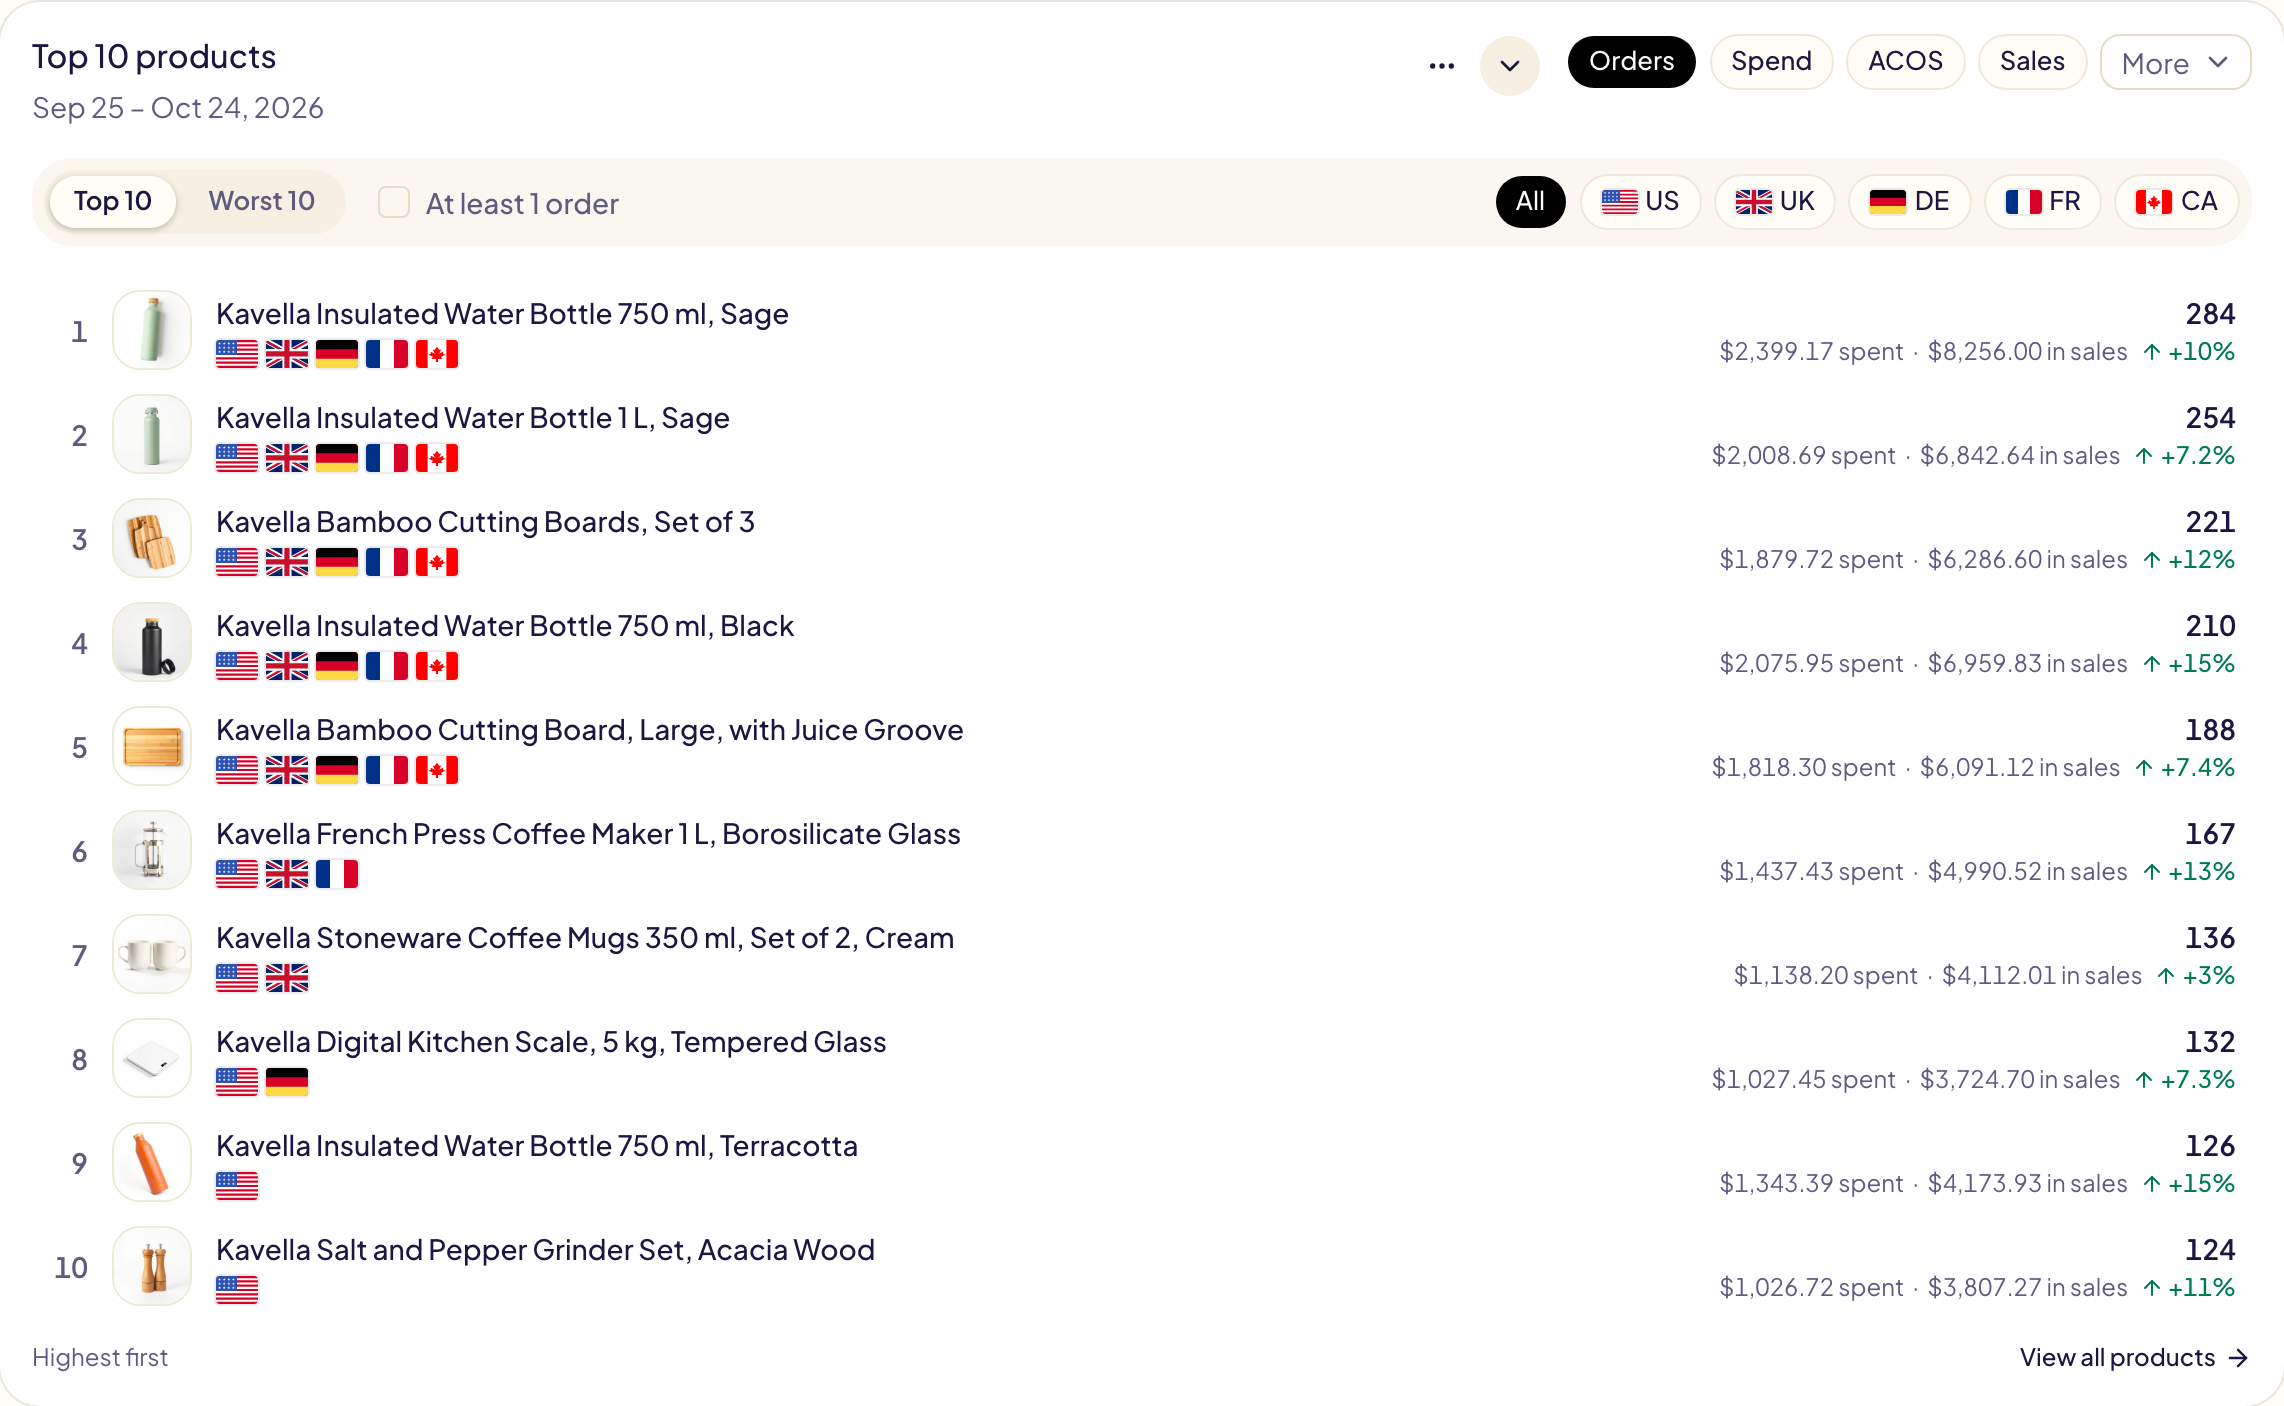
Task: Open Kavella French Press Coffee Maker listing
Action: tap(588, 834)
